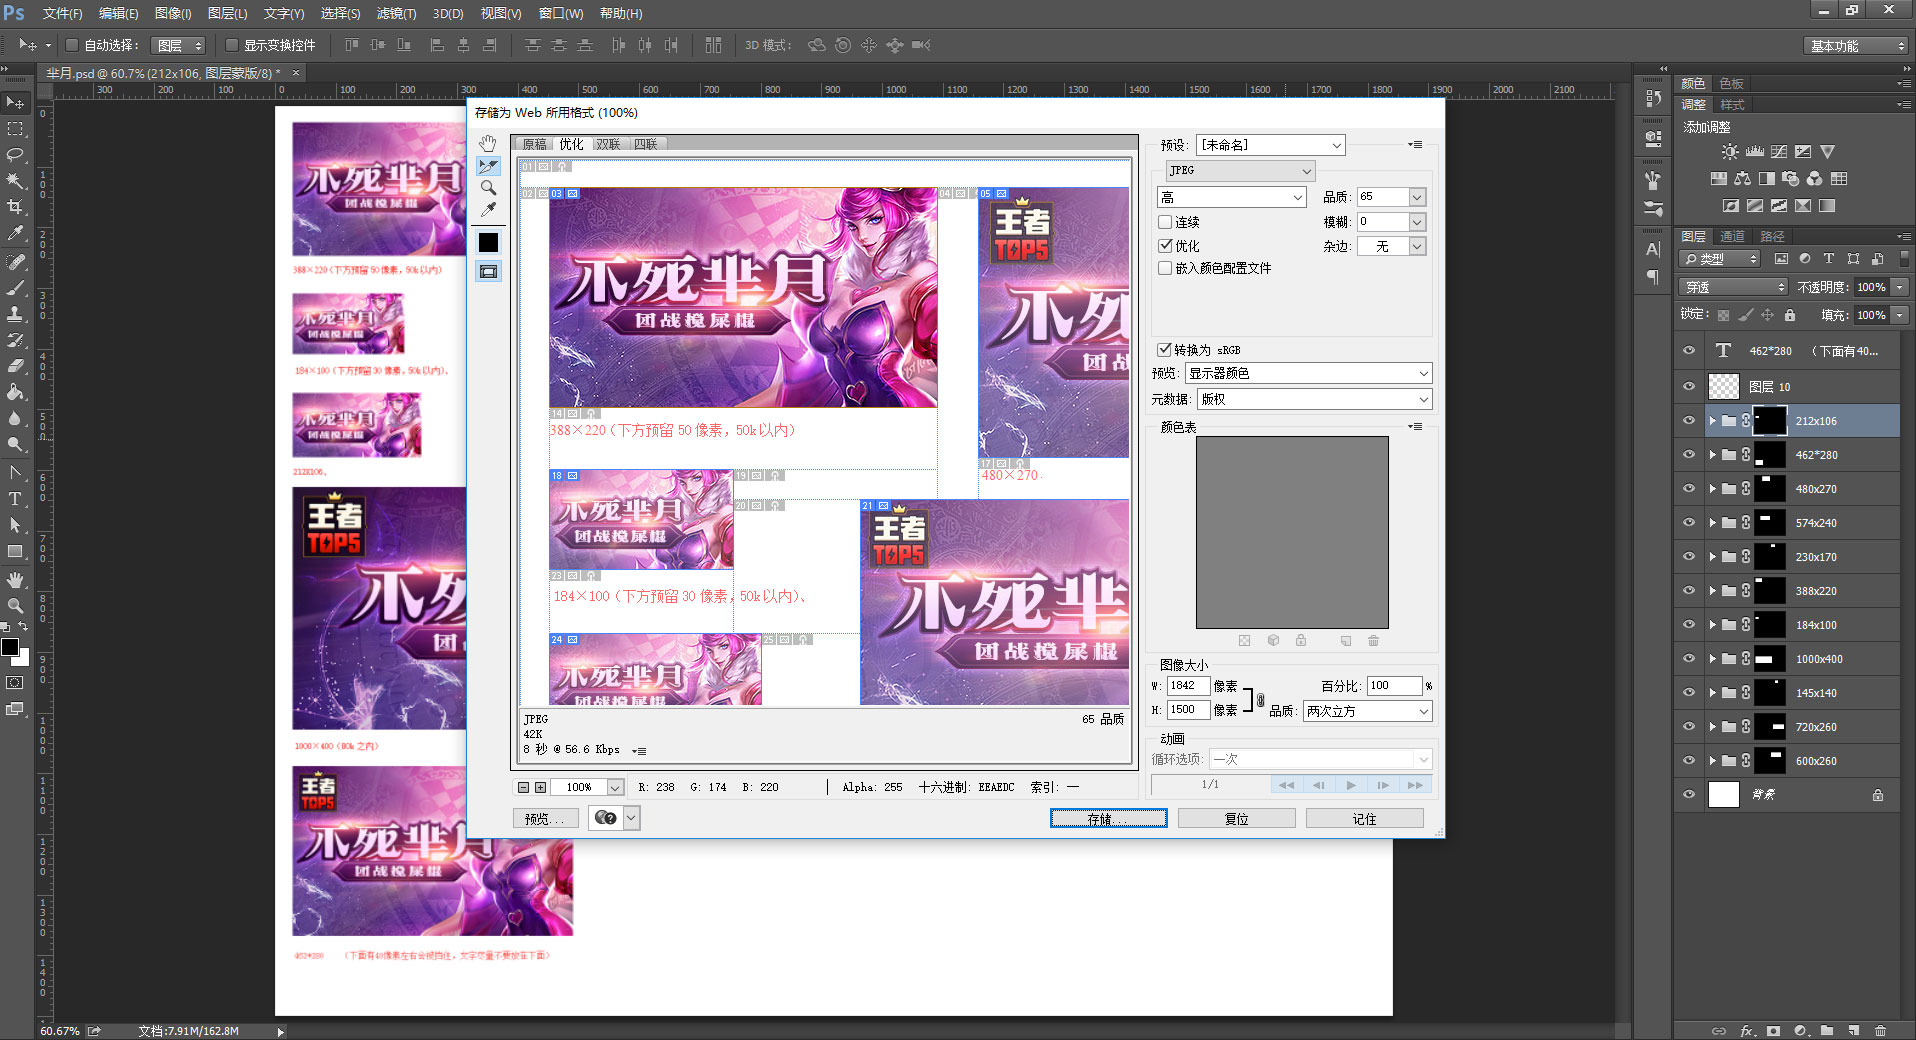Select the Magic Wand tool
The height and width of the screenshot is (1040, 1916).
[x=15, y=181]
